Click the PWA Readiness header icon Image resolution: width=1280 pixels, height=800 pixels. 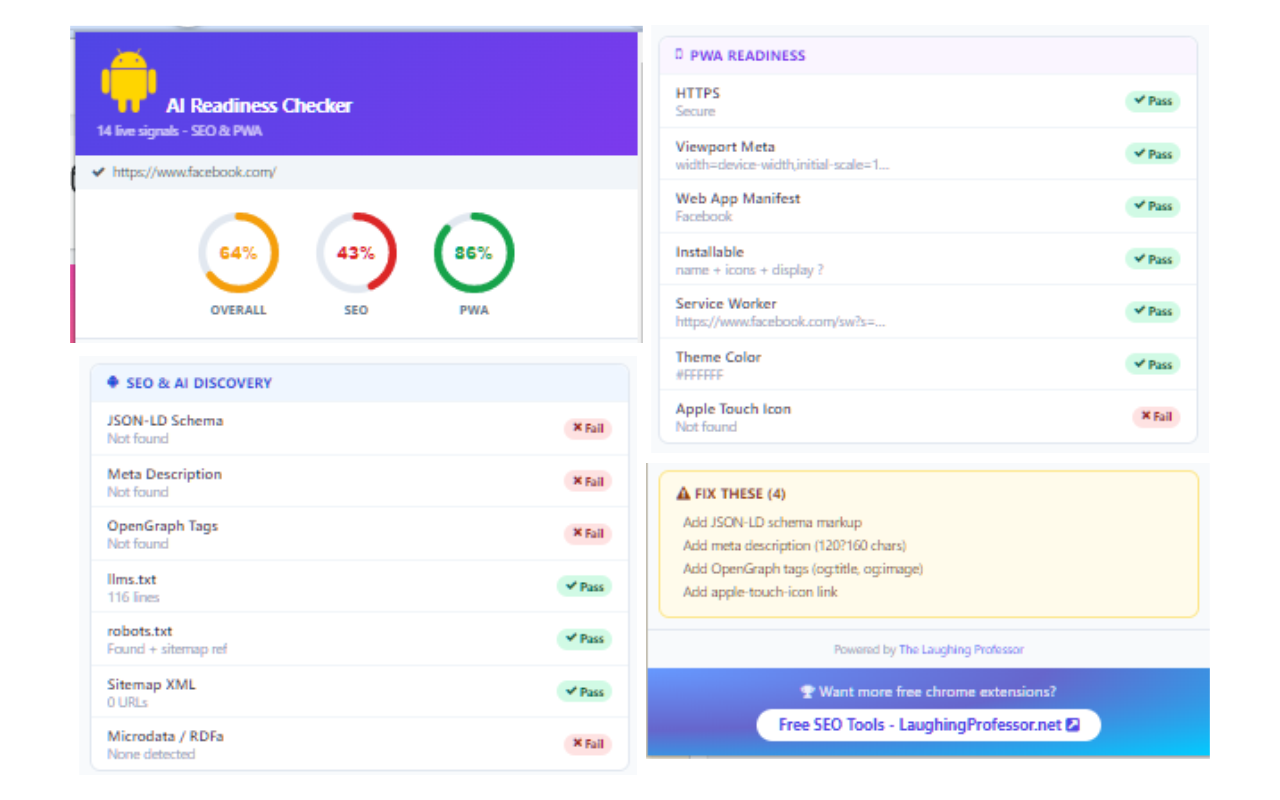click(680, 55)
